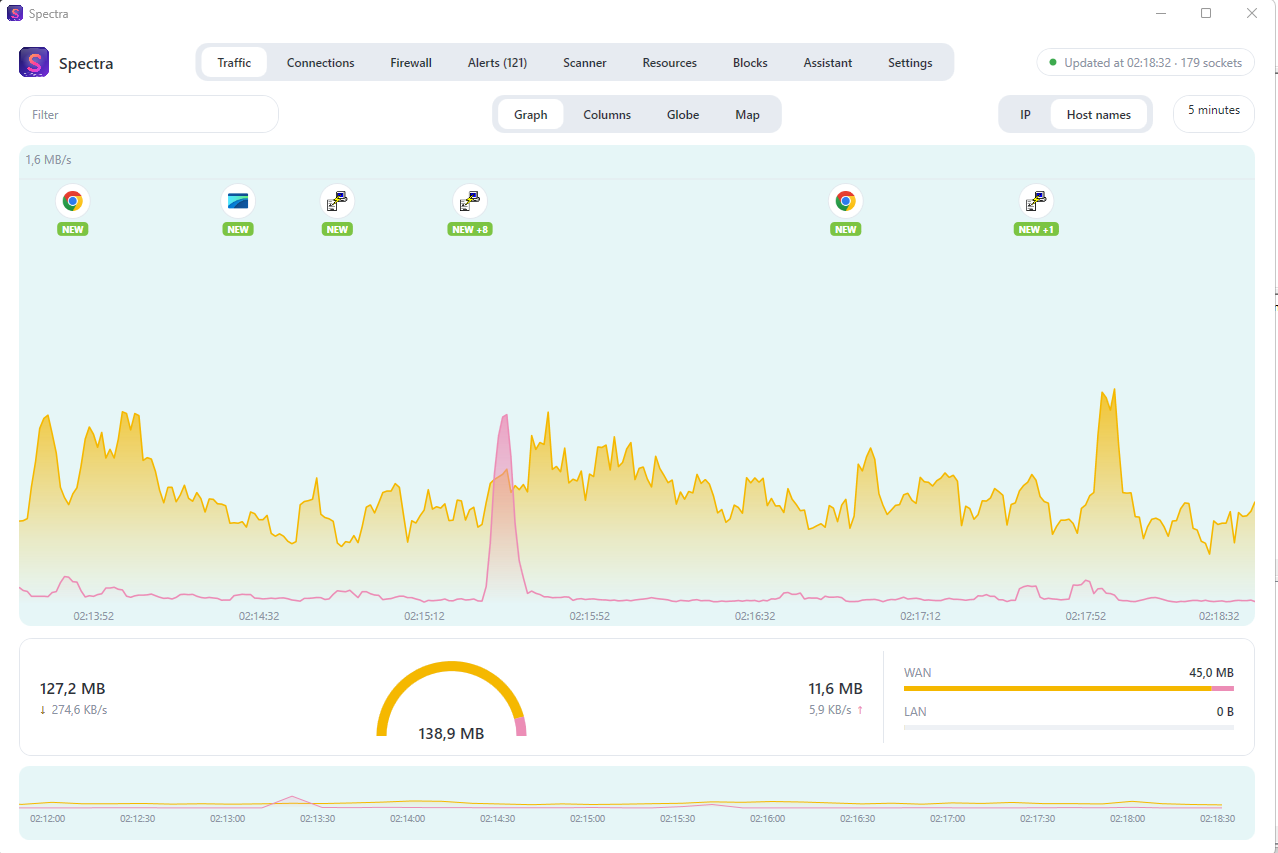
Task: Select the Columns view
Action: [607, 115]
